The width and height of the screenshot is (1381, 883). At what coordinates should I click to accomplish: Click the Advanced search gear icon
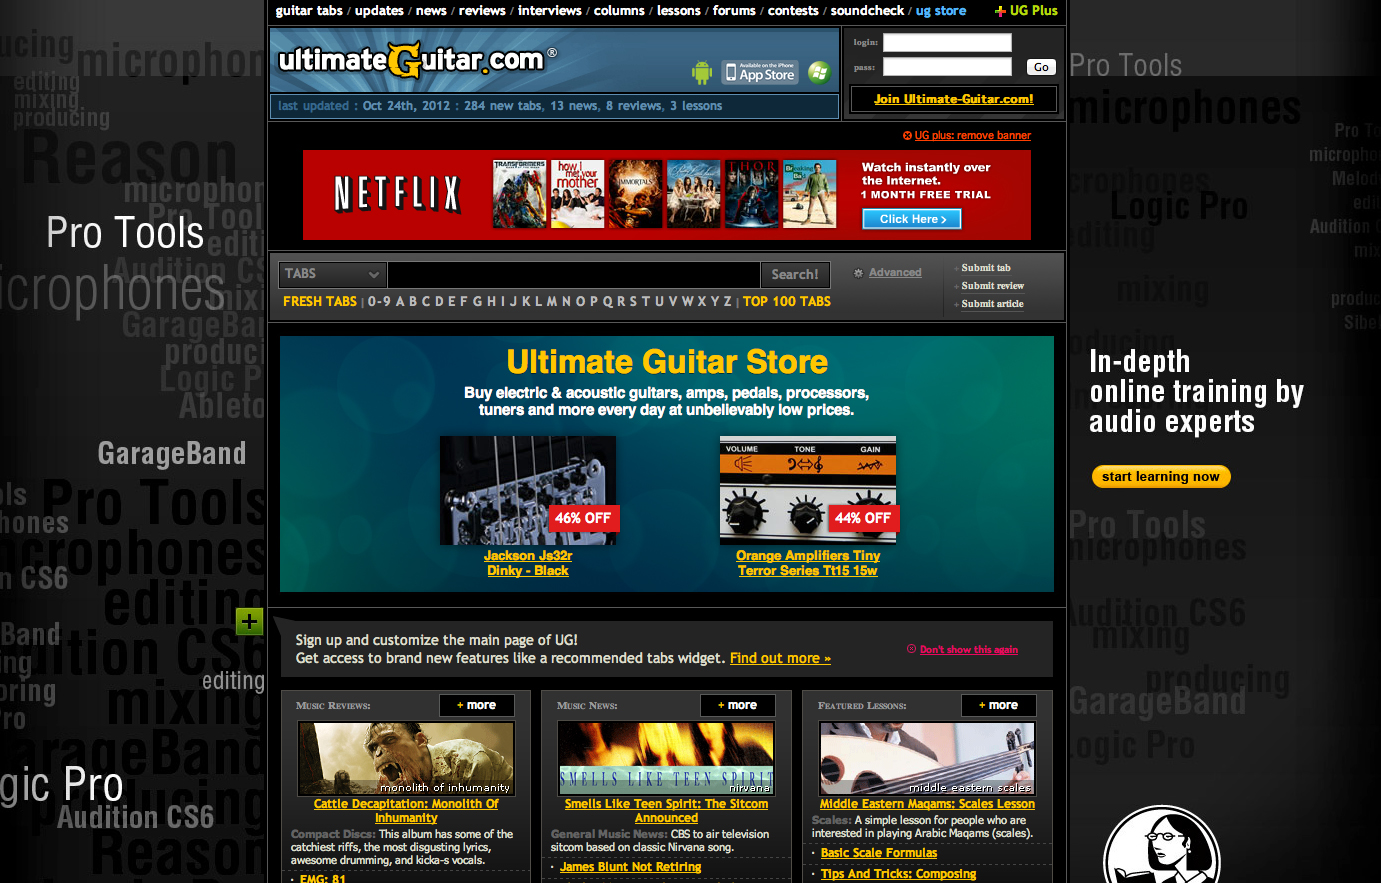point(858,273)
